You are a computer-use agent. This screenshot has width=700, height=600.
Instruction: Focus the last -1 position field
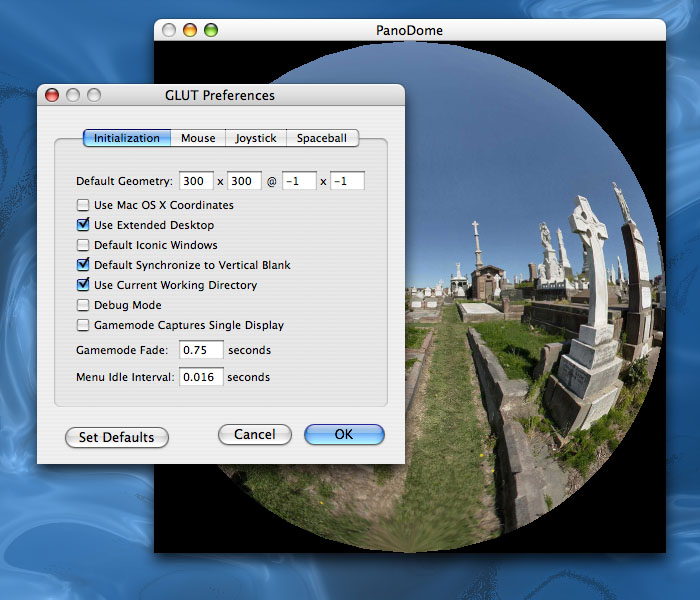tap(347, 181)
